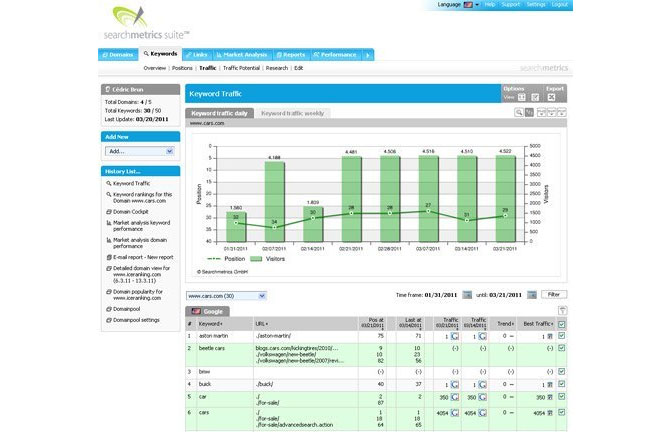Viewport: 672px width, 432px height.
Task: Uncheck the aston martin row checkbox
Action: point(562,336)
